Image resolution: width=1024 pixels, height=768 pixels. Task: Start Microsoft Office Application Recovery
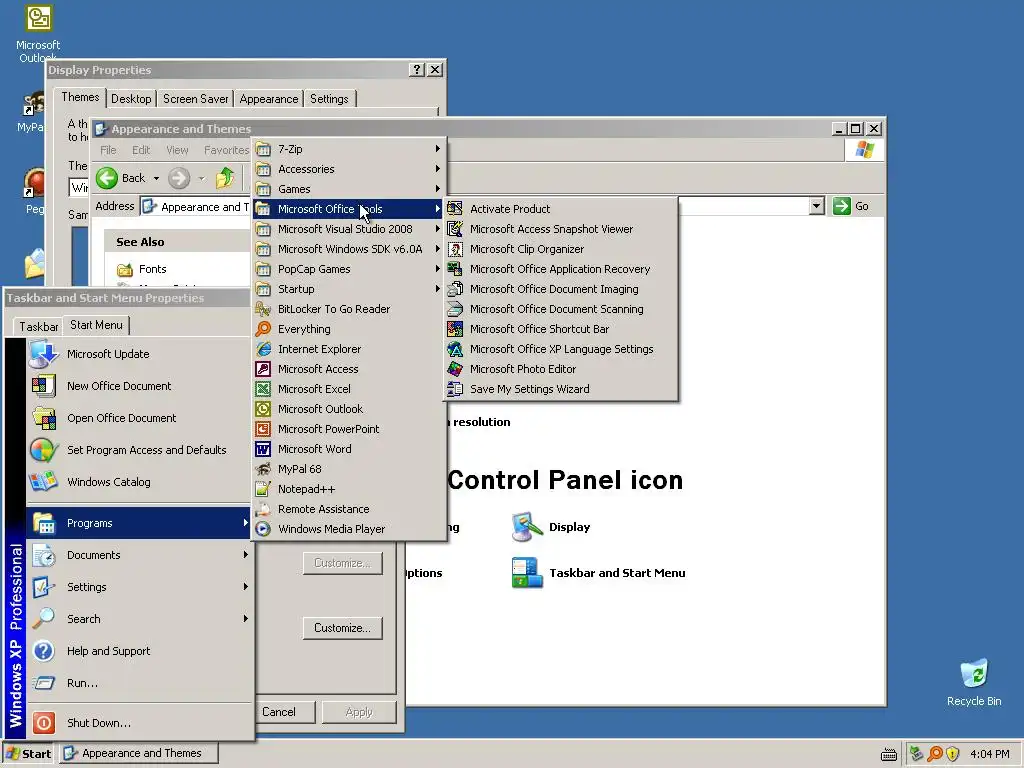coord(560,269)
